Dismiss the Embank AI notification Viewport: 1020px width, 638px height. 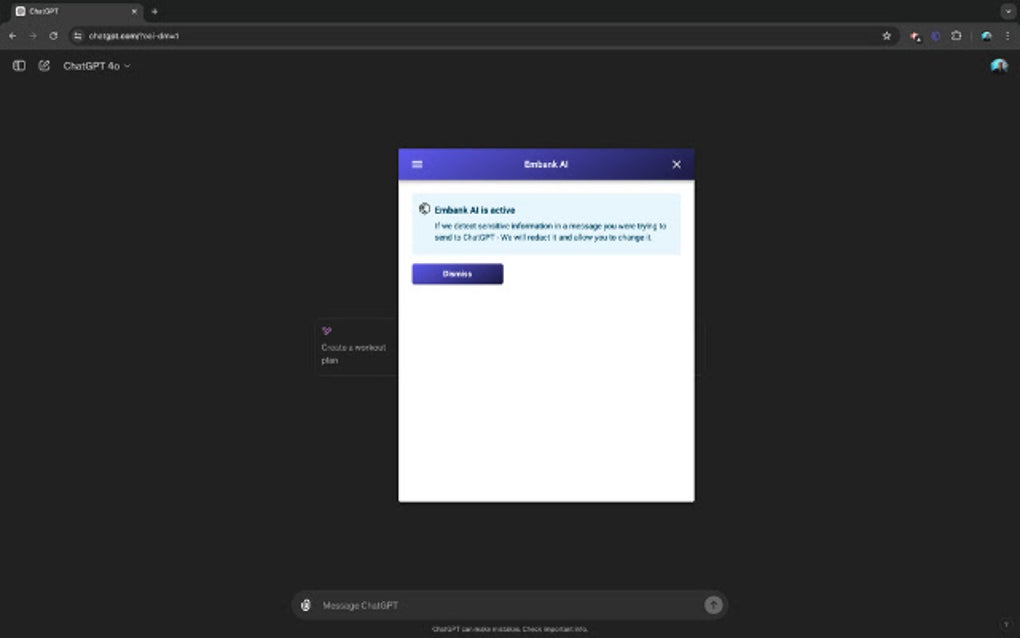457,273
